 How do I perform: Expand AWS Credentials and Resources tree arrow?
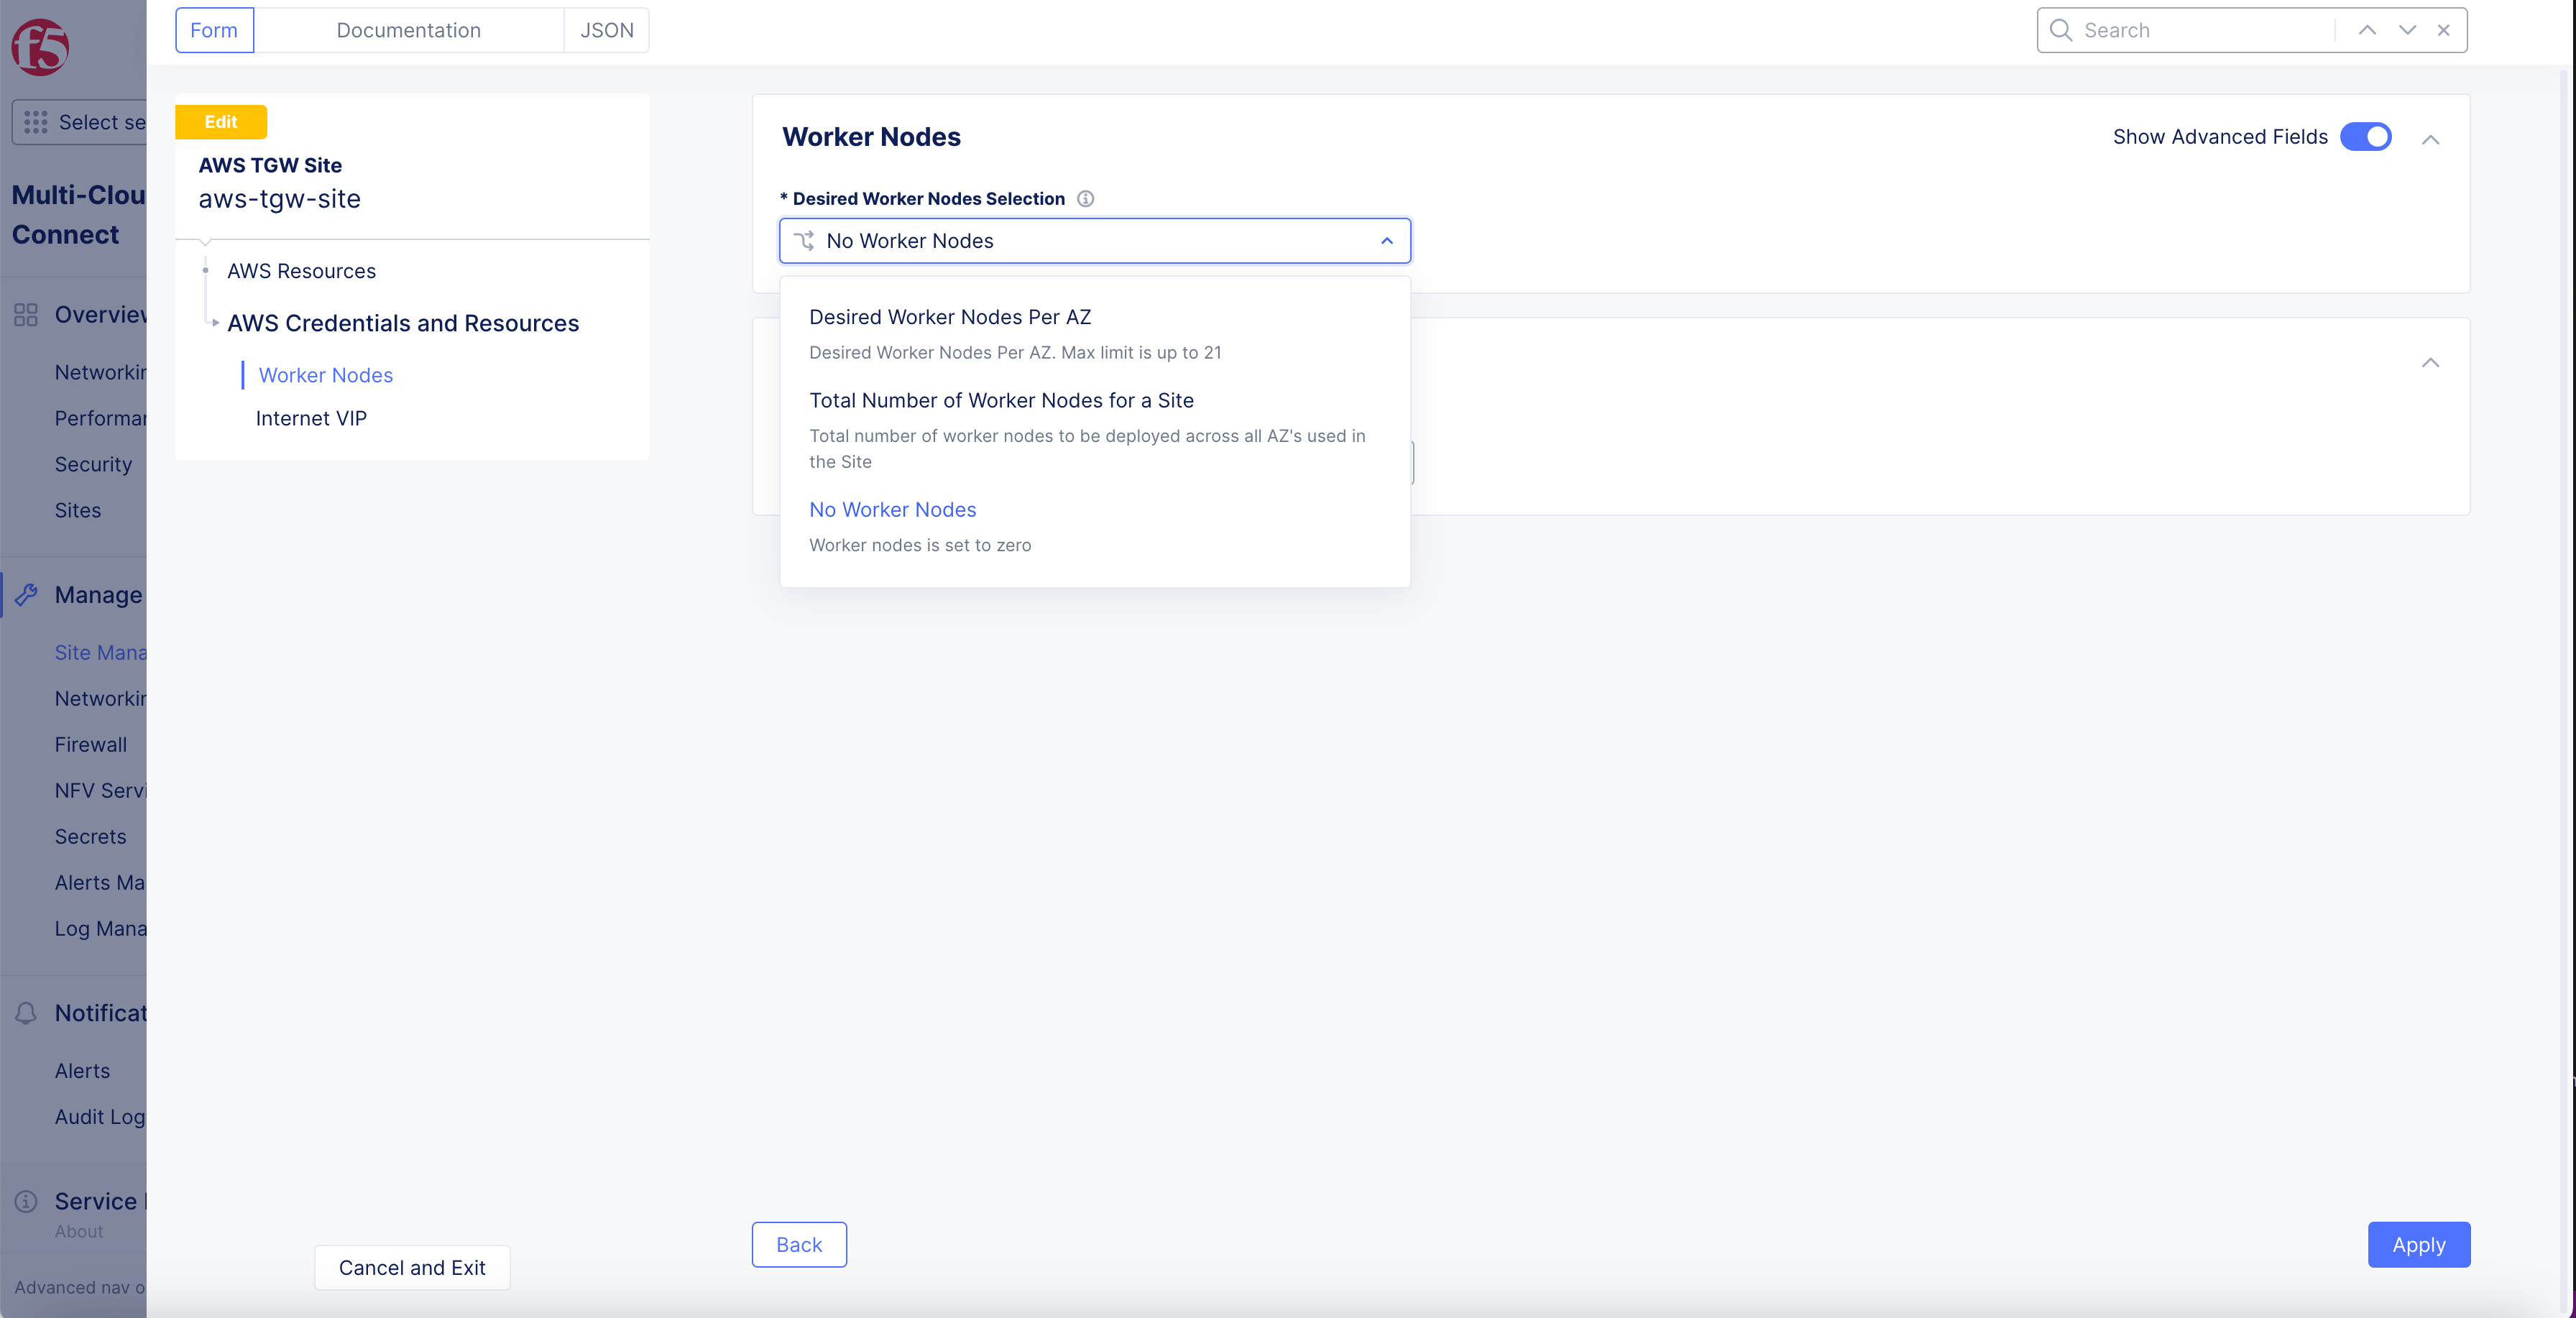pos(215,323)
